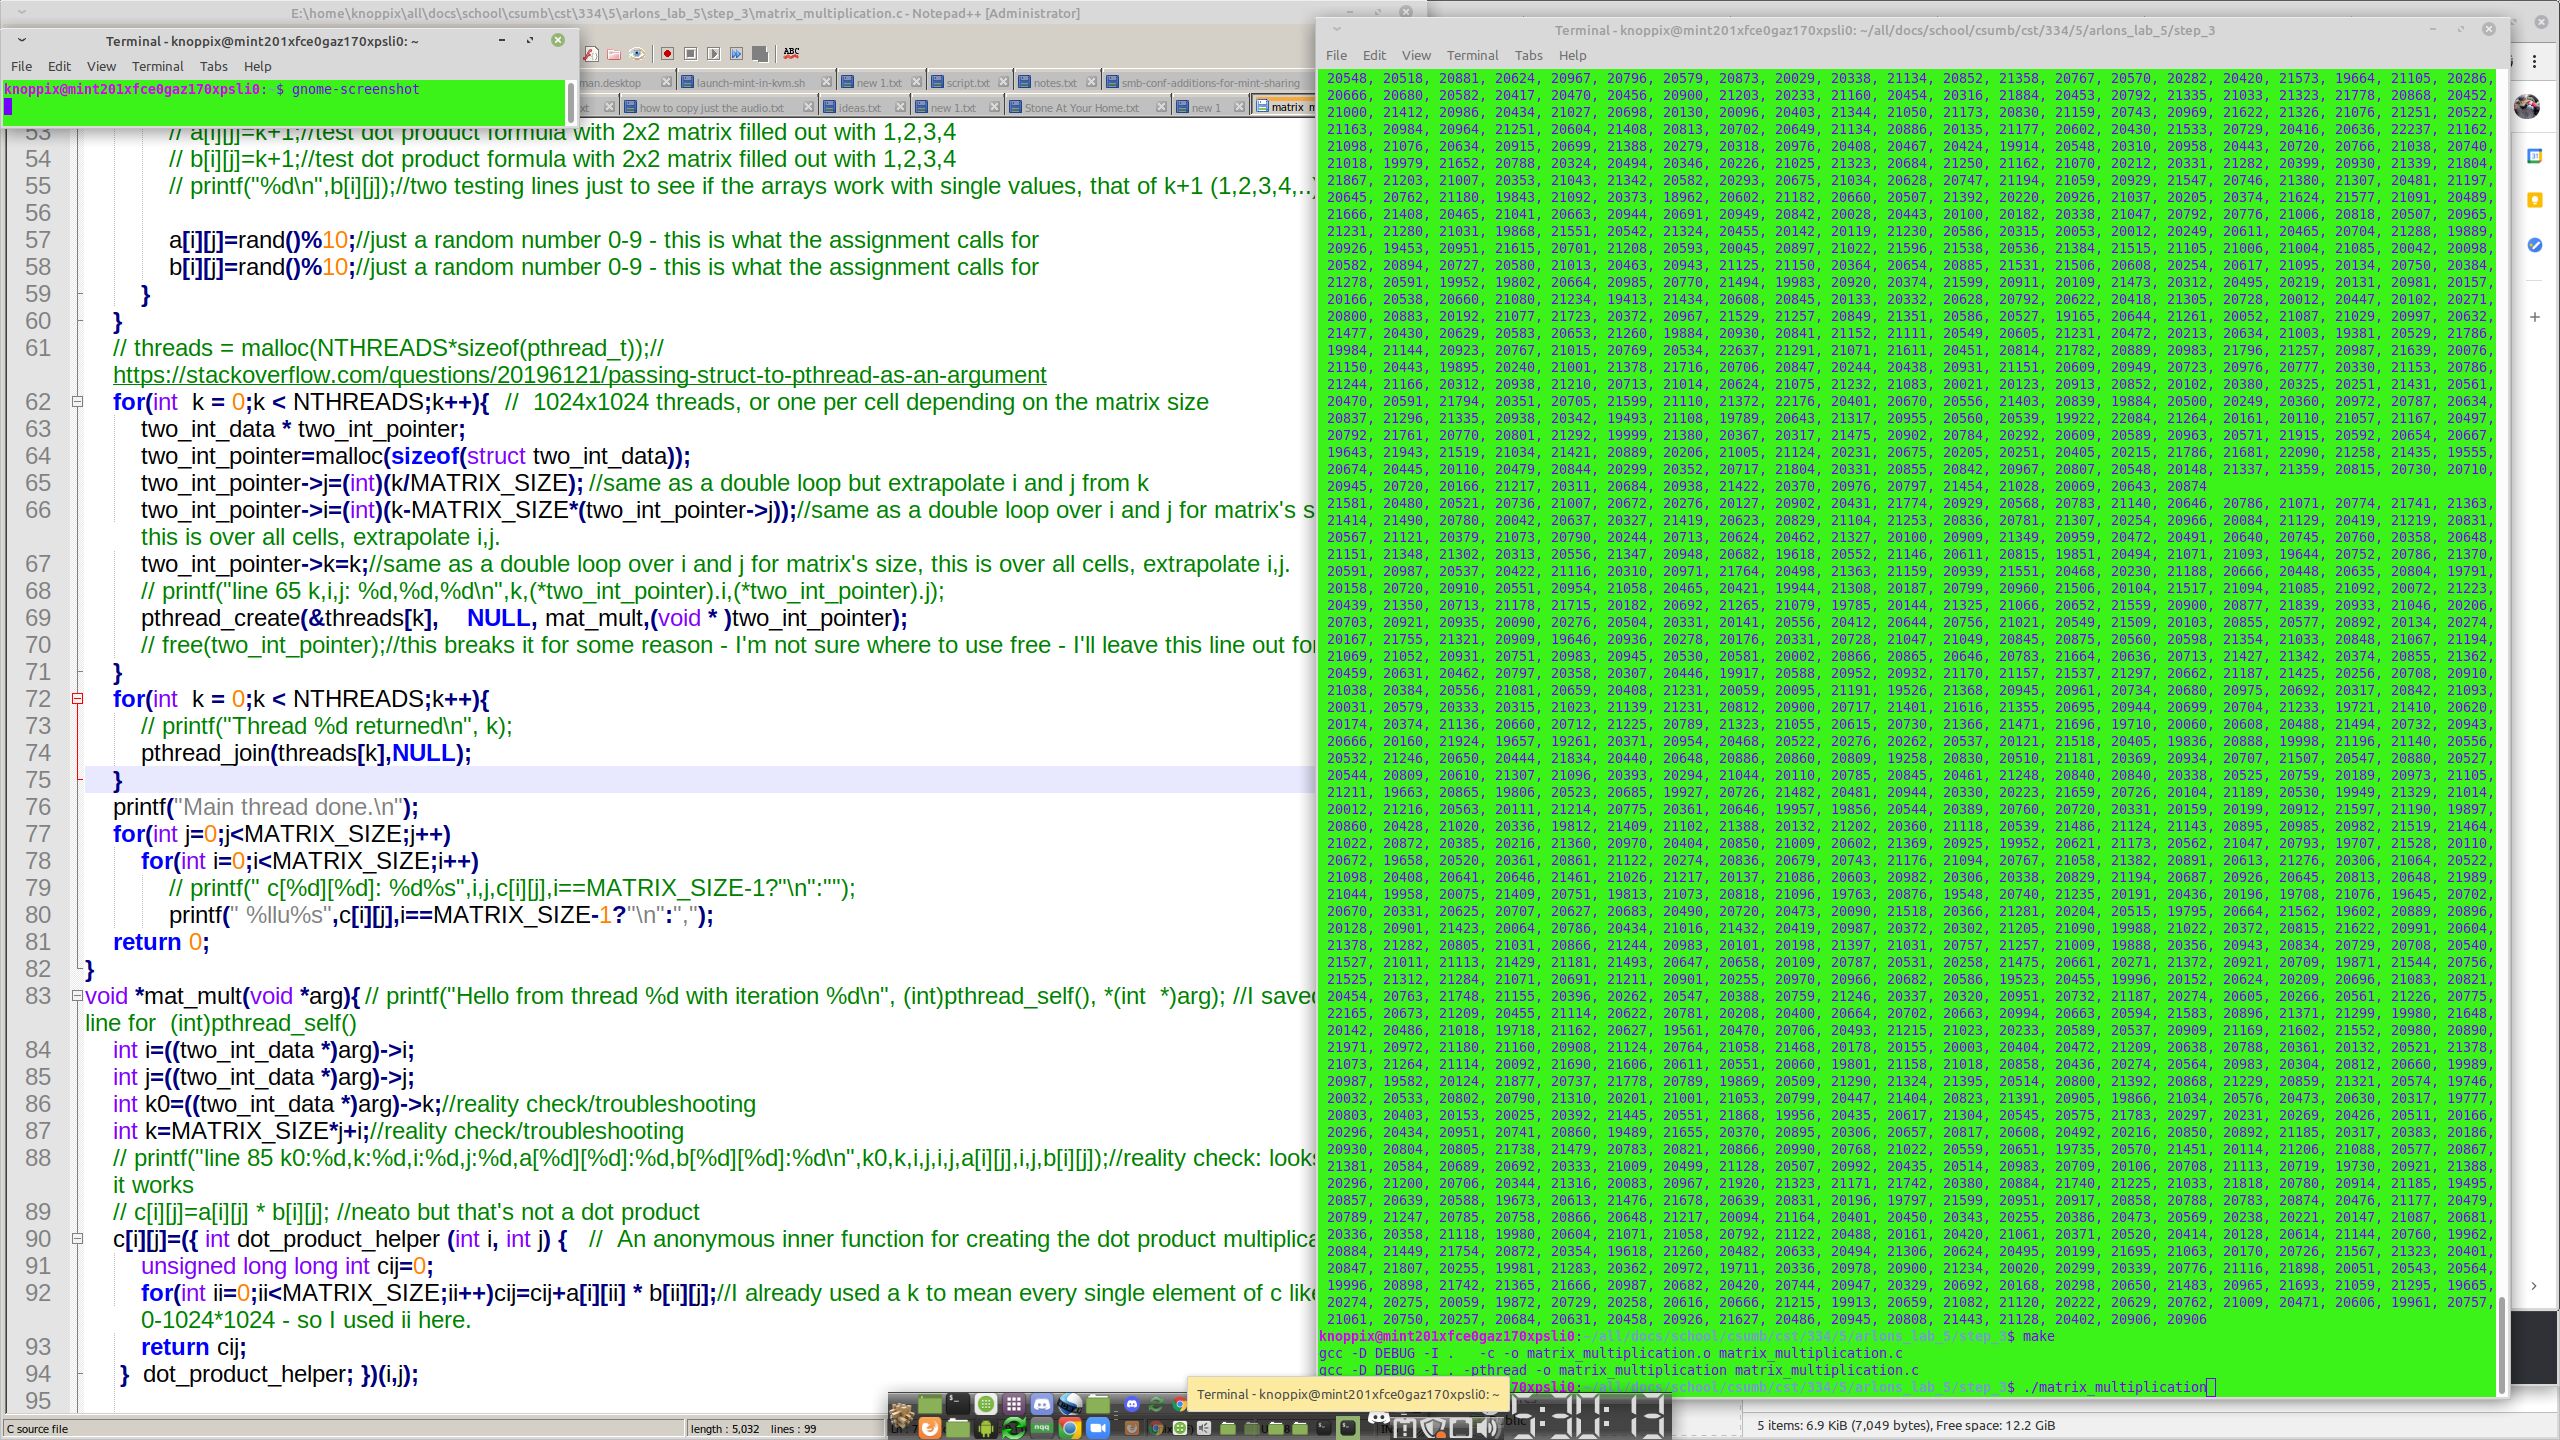Open the purple app grid icon in dock
This screenshot has height=1440, width=2560.
(x=1014, y=1404)
